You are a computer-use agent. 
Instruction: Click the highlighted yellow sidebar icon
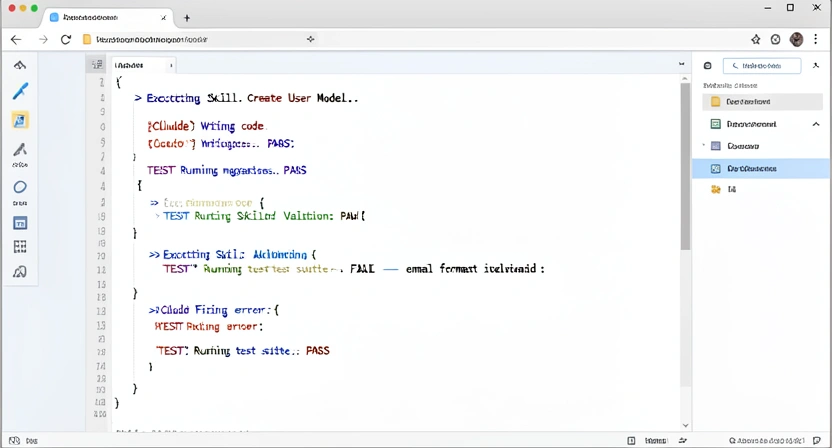click(x=20, y=120)
